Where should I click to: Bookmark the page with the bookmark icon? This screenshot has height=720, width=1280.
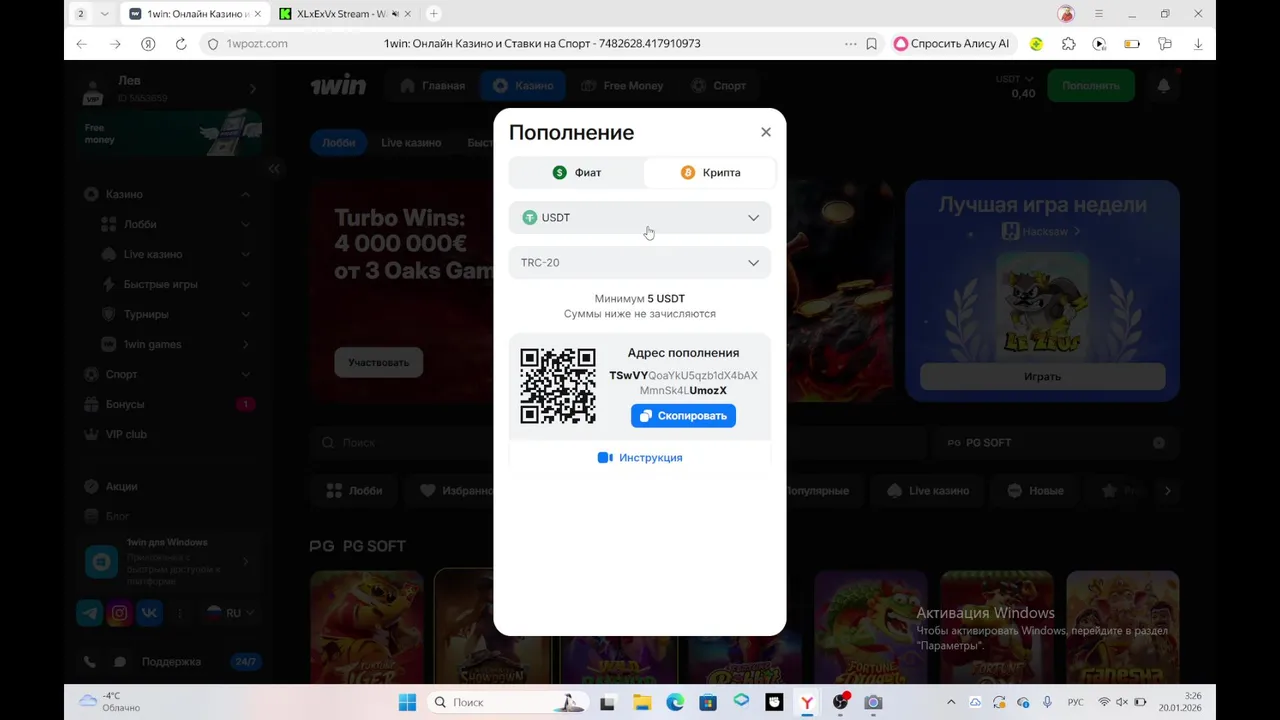[x=872, y=44]
